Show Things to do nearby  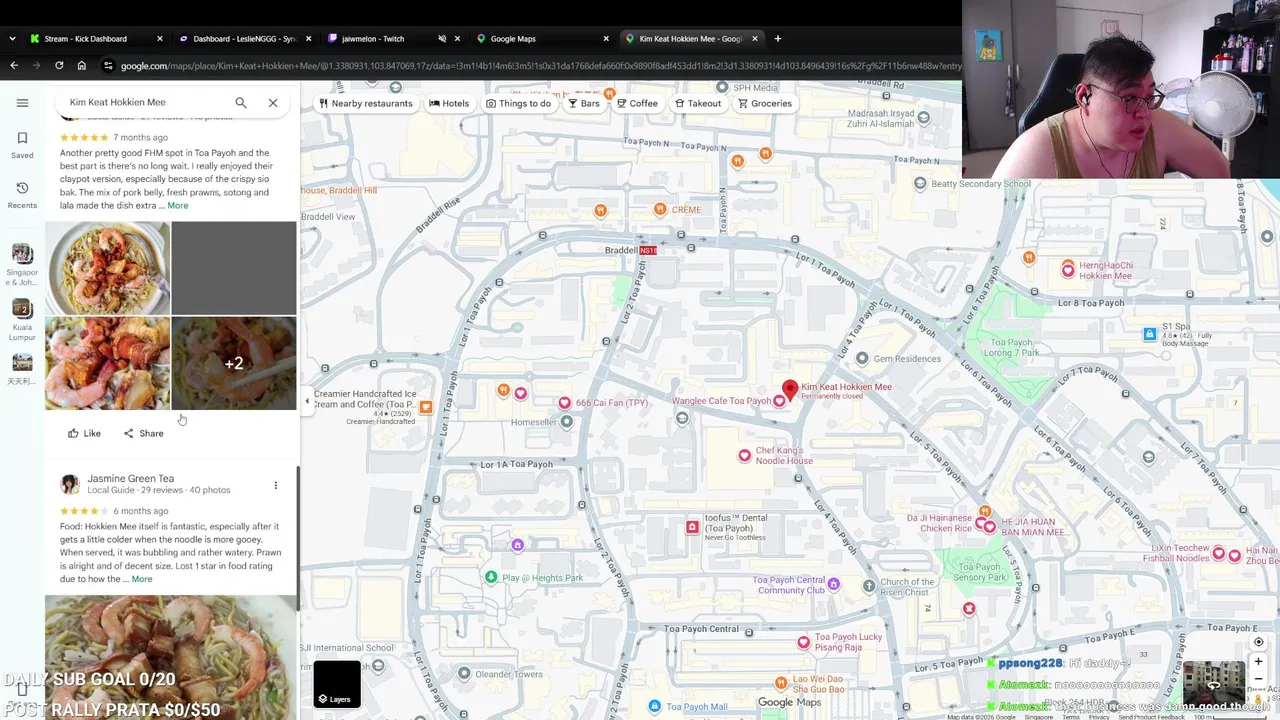[518, 103]
